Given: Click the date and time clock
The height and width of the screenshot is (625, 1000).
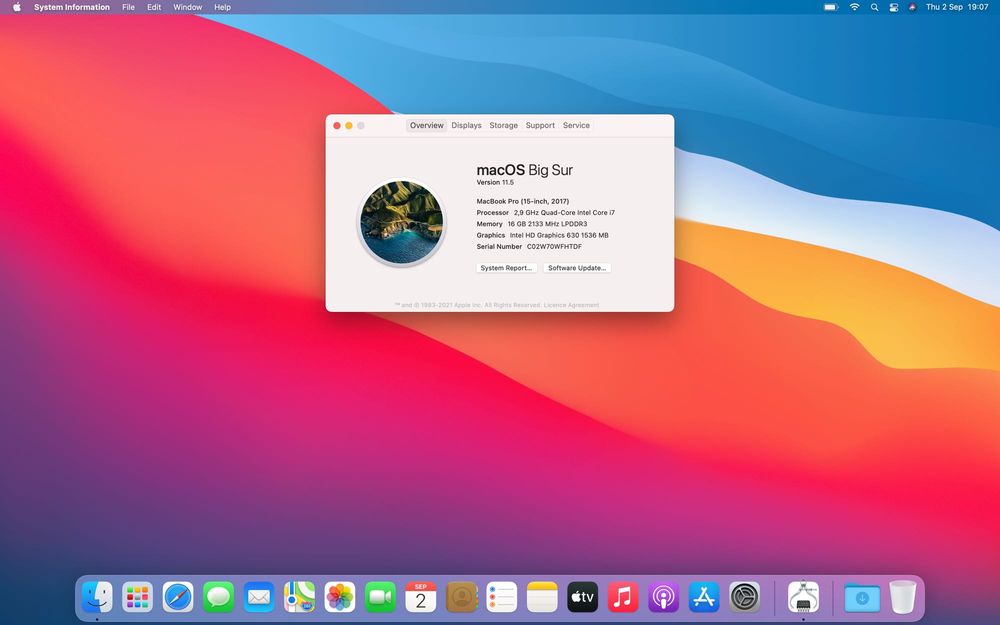Looking at the screenshot, I should coord(957,7).
